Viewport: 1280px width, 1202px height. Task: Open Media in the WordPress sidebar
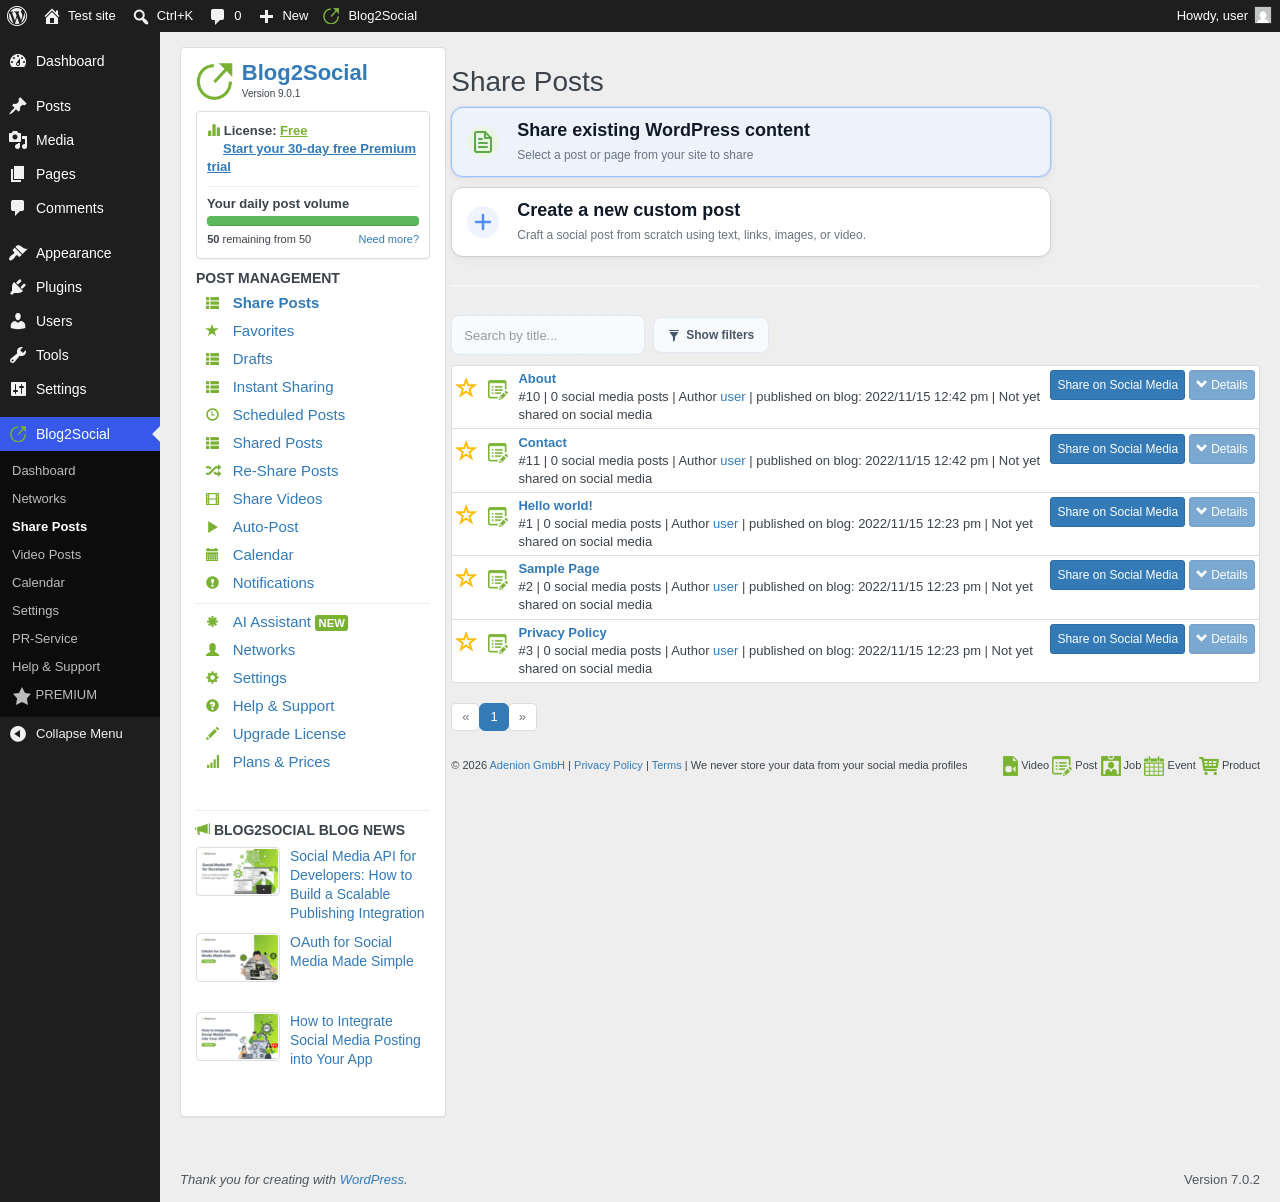tap(80, 140)
